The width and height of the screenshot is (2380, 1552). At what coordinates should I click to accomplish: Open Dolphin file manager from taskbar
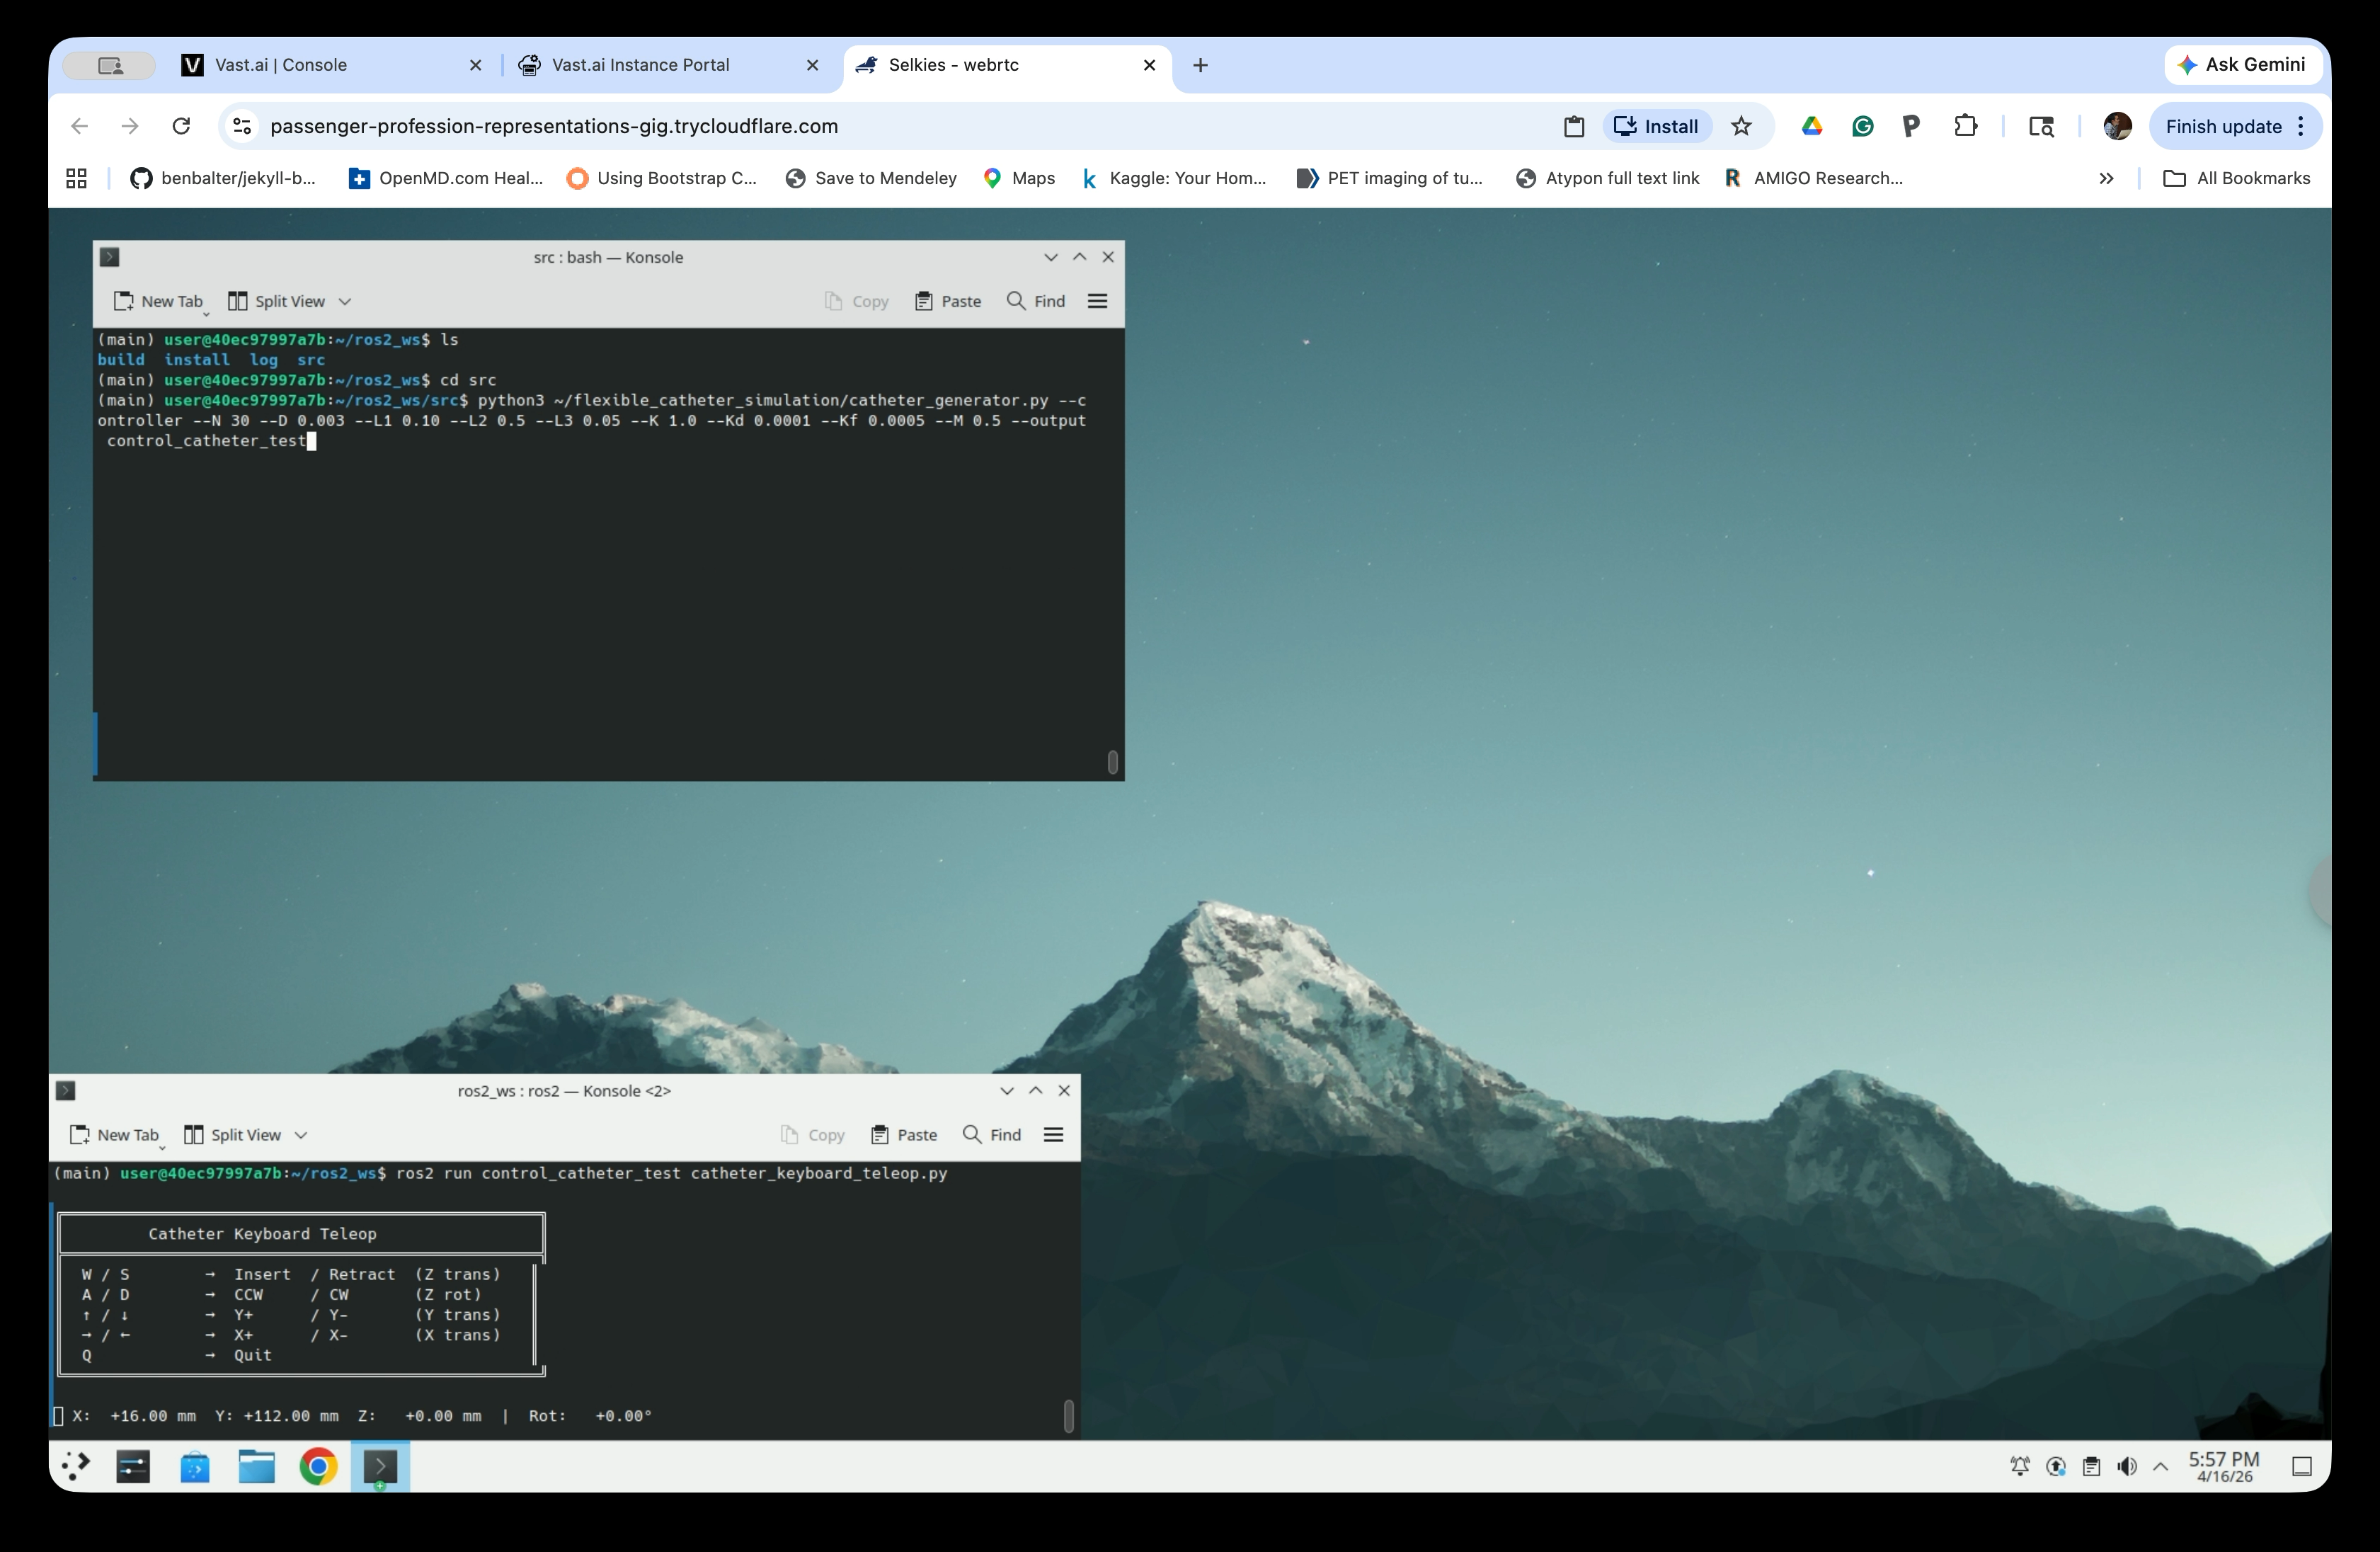(256, 1467)
